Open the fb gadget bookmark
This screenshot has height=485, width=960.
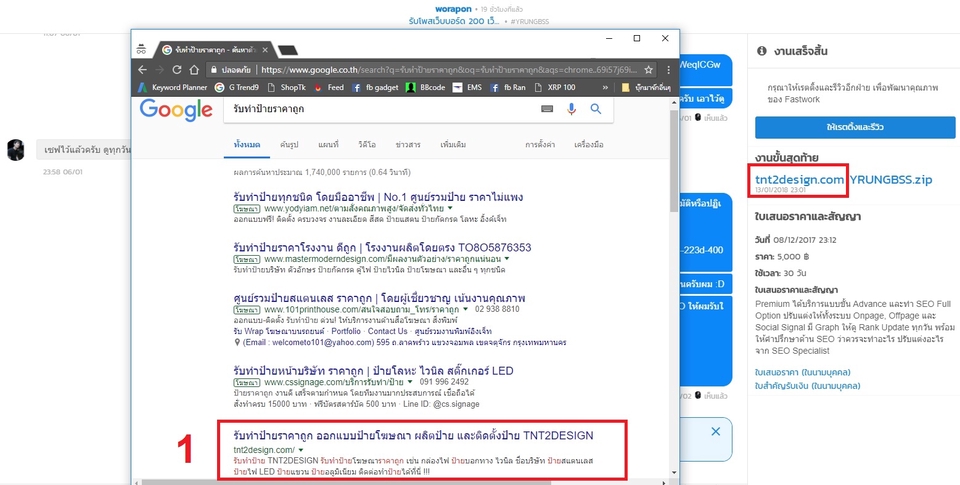pos(375,88)
